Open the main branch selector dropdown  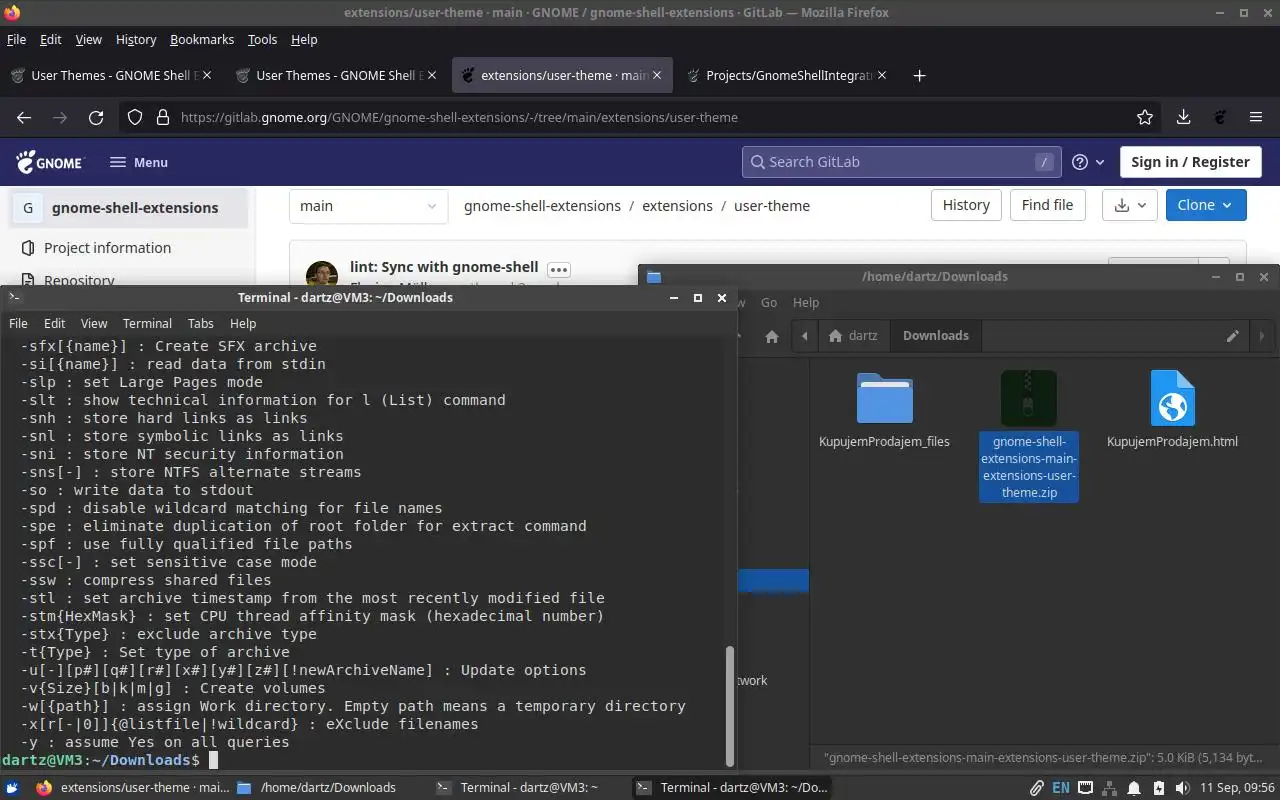pos(369,206)
